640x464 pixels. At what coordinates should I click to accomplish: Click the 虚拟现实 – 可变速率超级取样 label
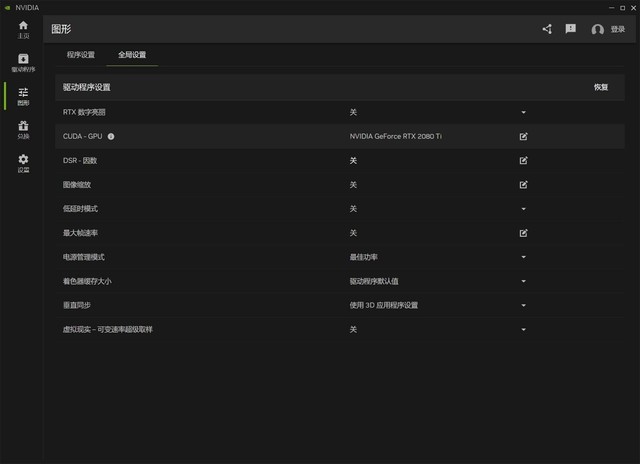pos(108,329)
